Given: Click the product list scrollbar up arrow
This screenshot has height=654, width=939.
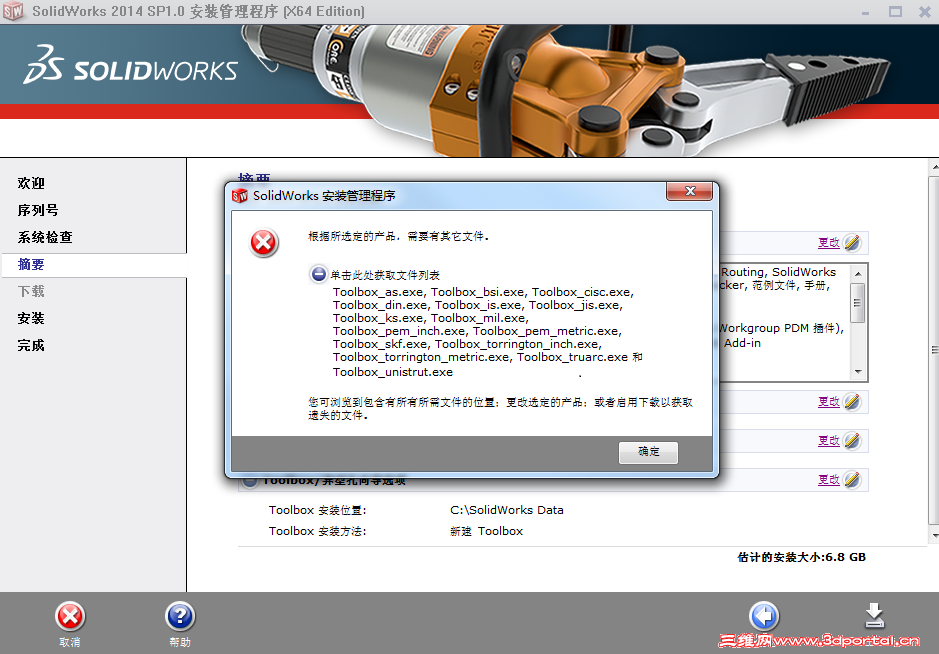Looking at the screenshot, I should pyautogui.click(x=858, y=273).
